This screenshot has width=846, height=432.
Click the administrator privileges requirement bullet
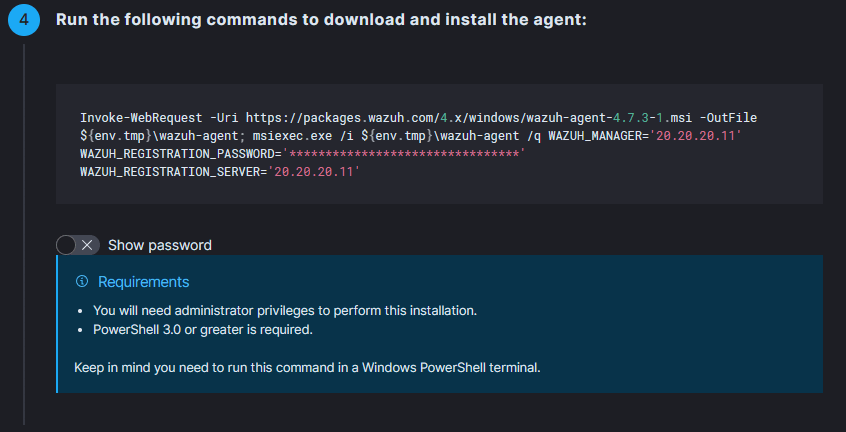(x=284, y=310)
